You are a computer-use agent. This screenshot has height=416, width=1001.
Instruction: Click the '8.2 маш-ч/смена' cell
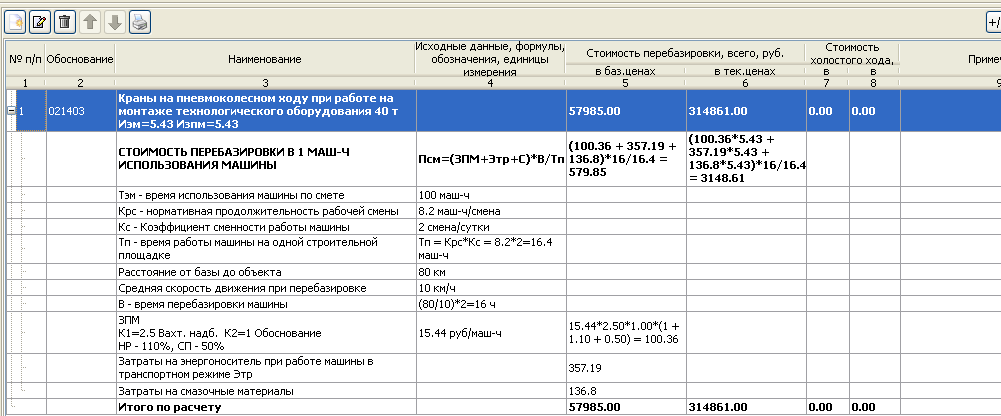click(x=491, y=211)
